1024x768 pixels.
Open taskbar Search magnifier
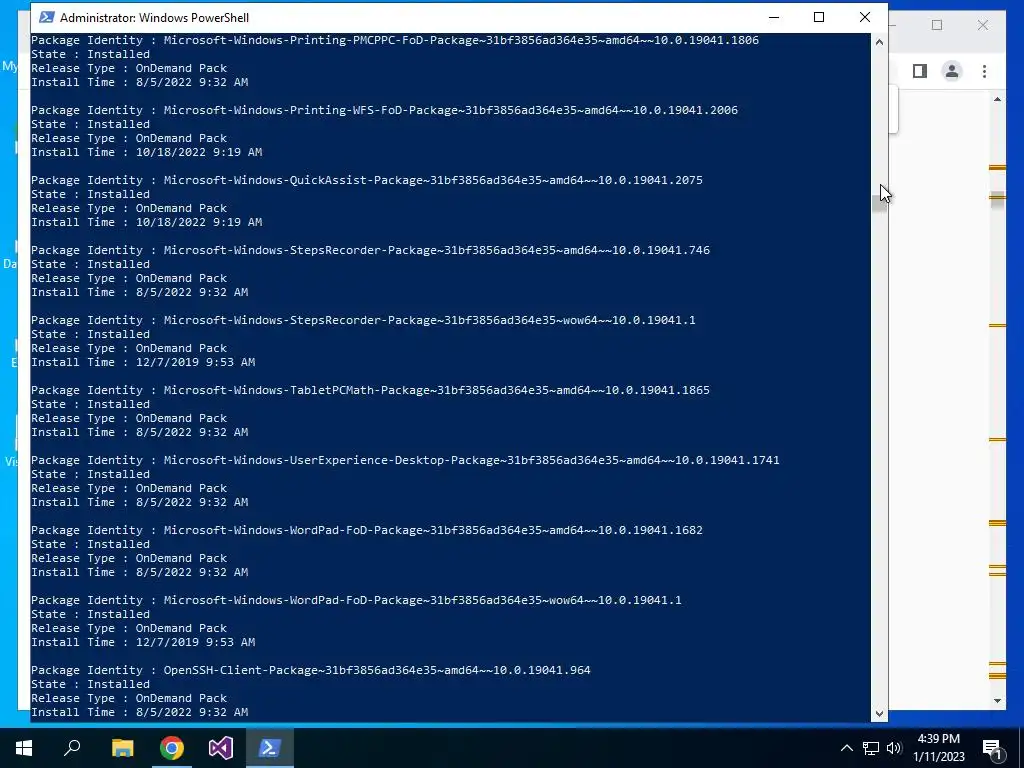point(72,748)
